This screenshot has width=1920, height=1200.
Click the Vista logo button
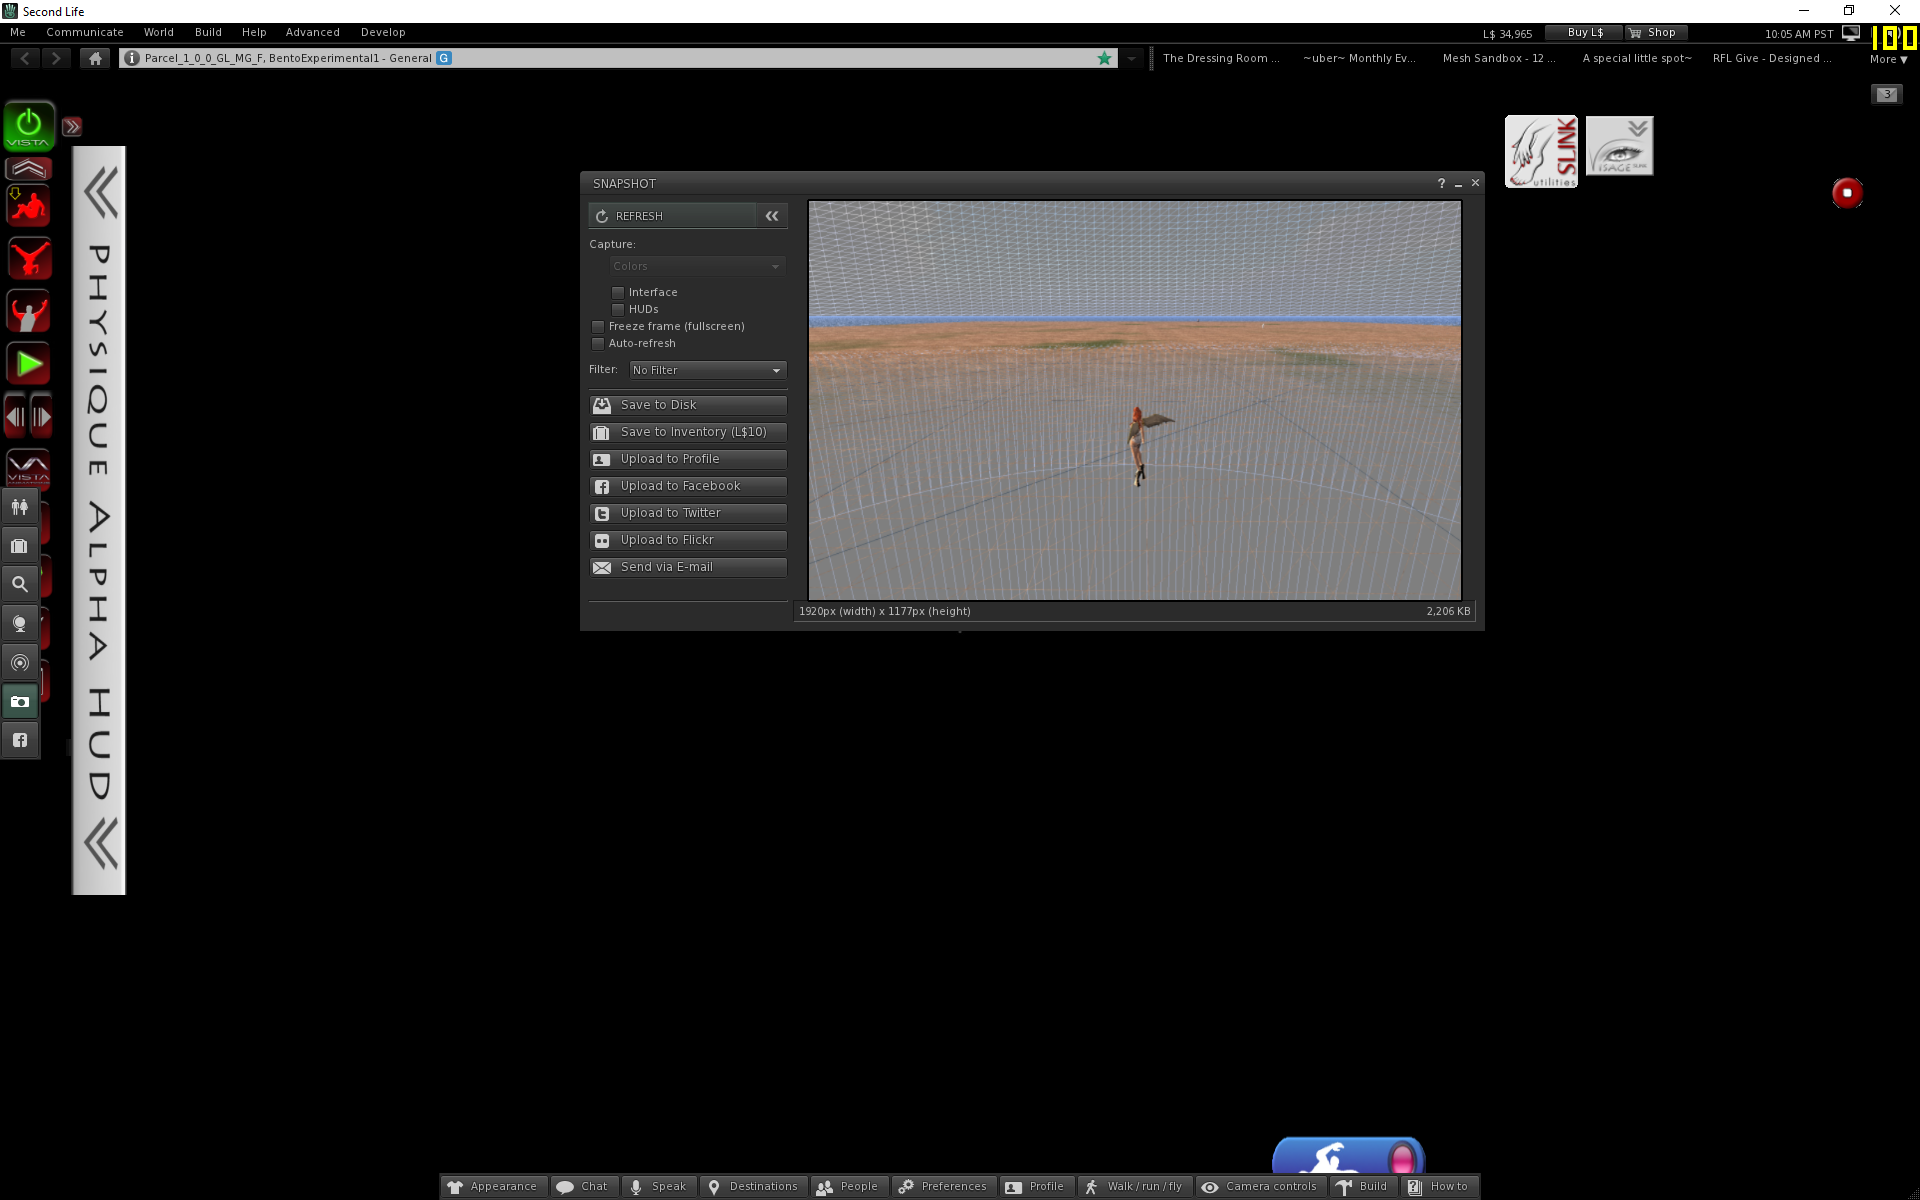click(x=28, y=467)
